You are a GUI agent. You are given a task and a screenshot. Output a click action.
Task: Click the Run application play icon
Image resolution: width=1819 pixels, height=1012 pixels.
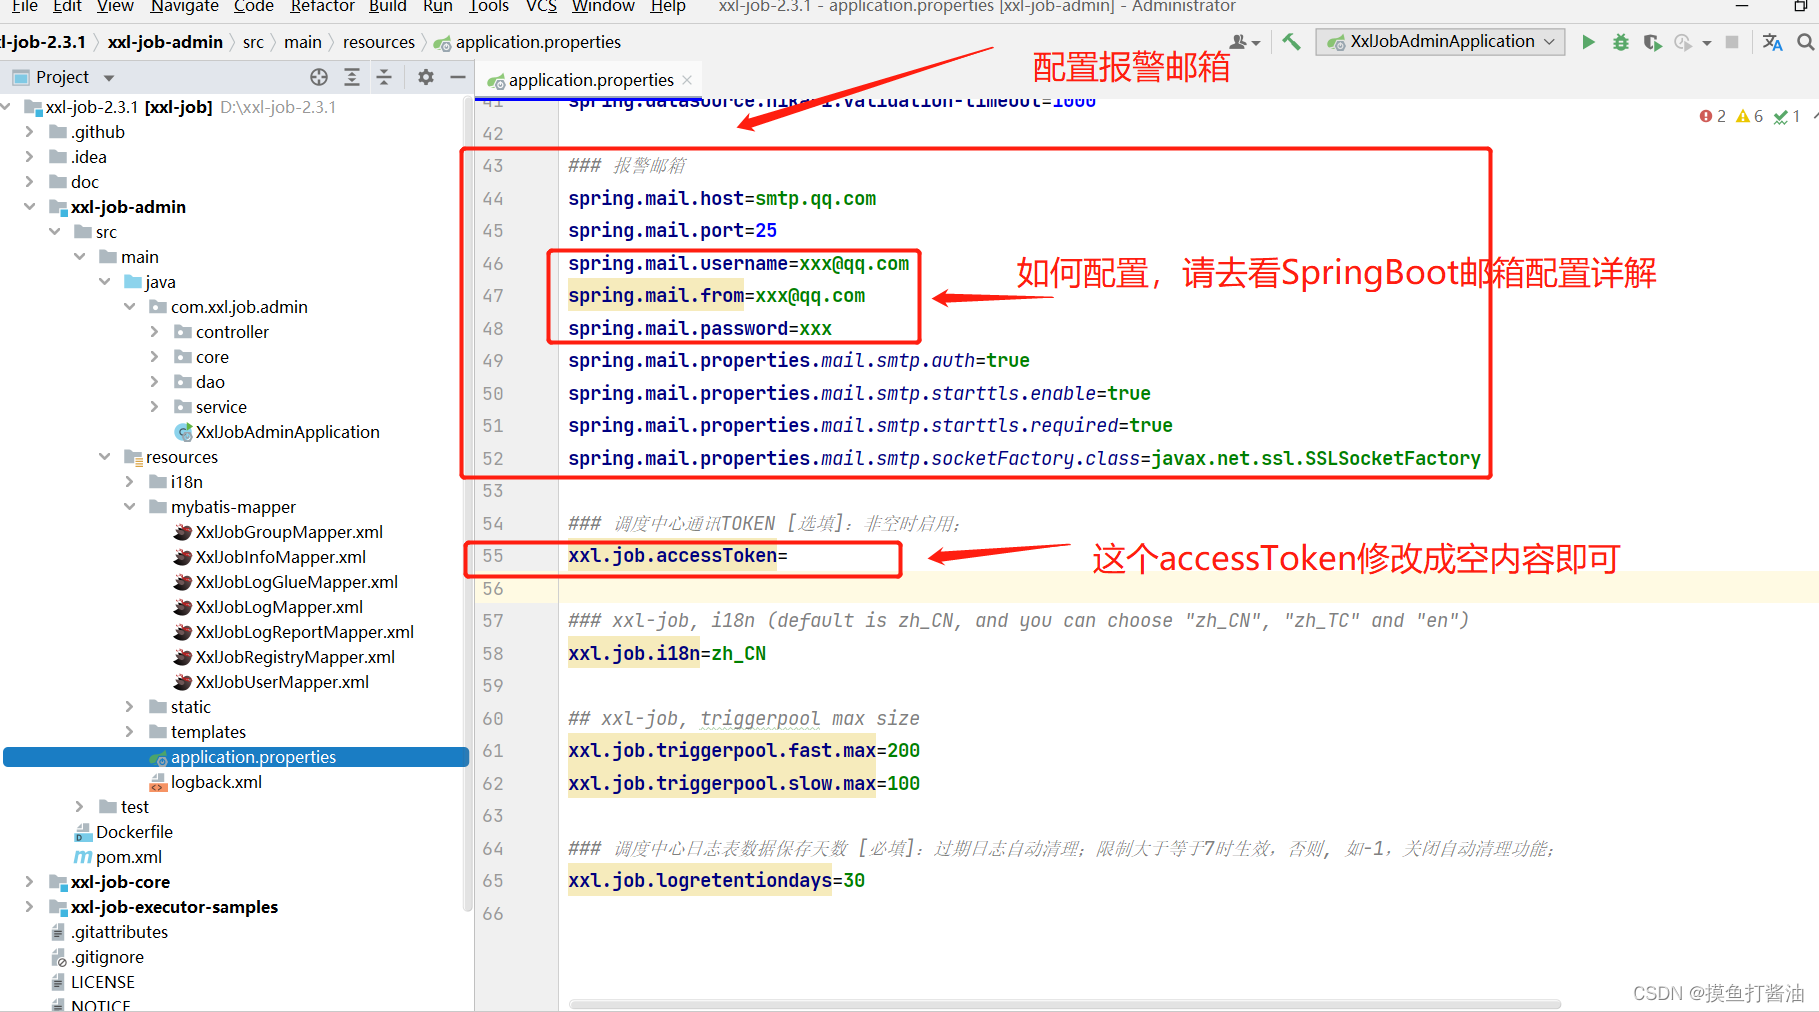click(1588, 42)
